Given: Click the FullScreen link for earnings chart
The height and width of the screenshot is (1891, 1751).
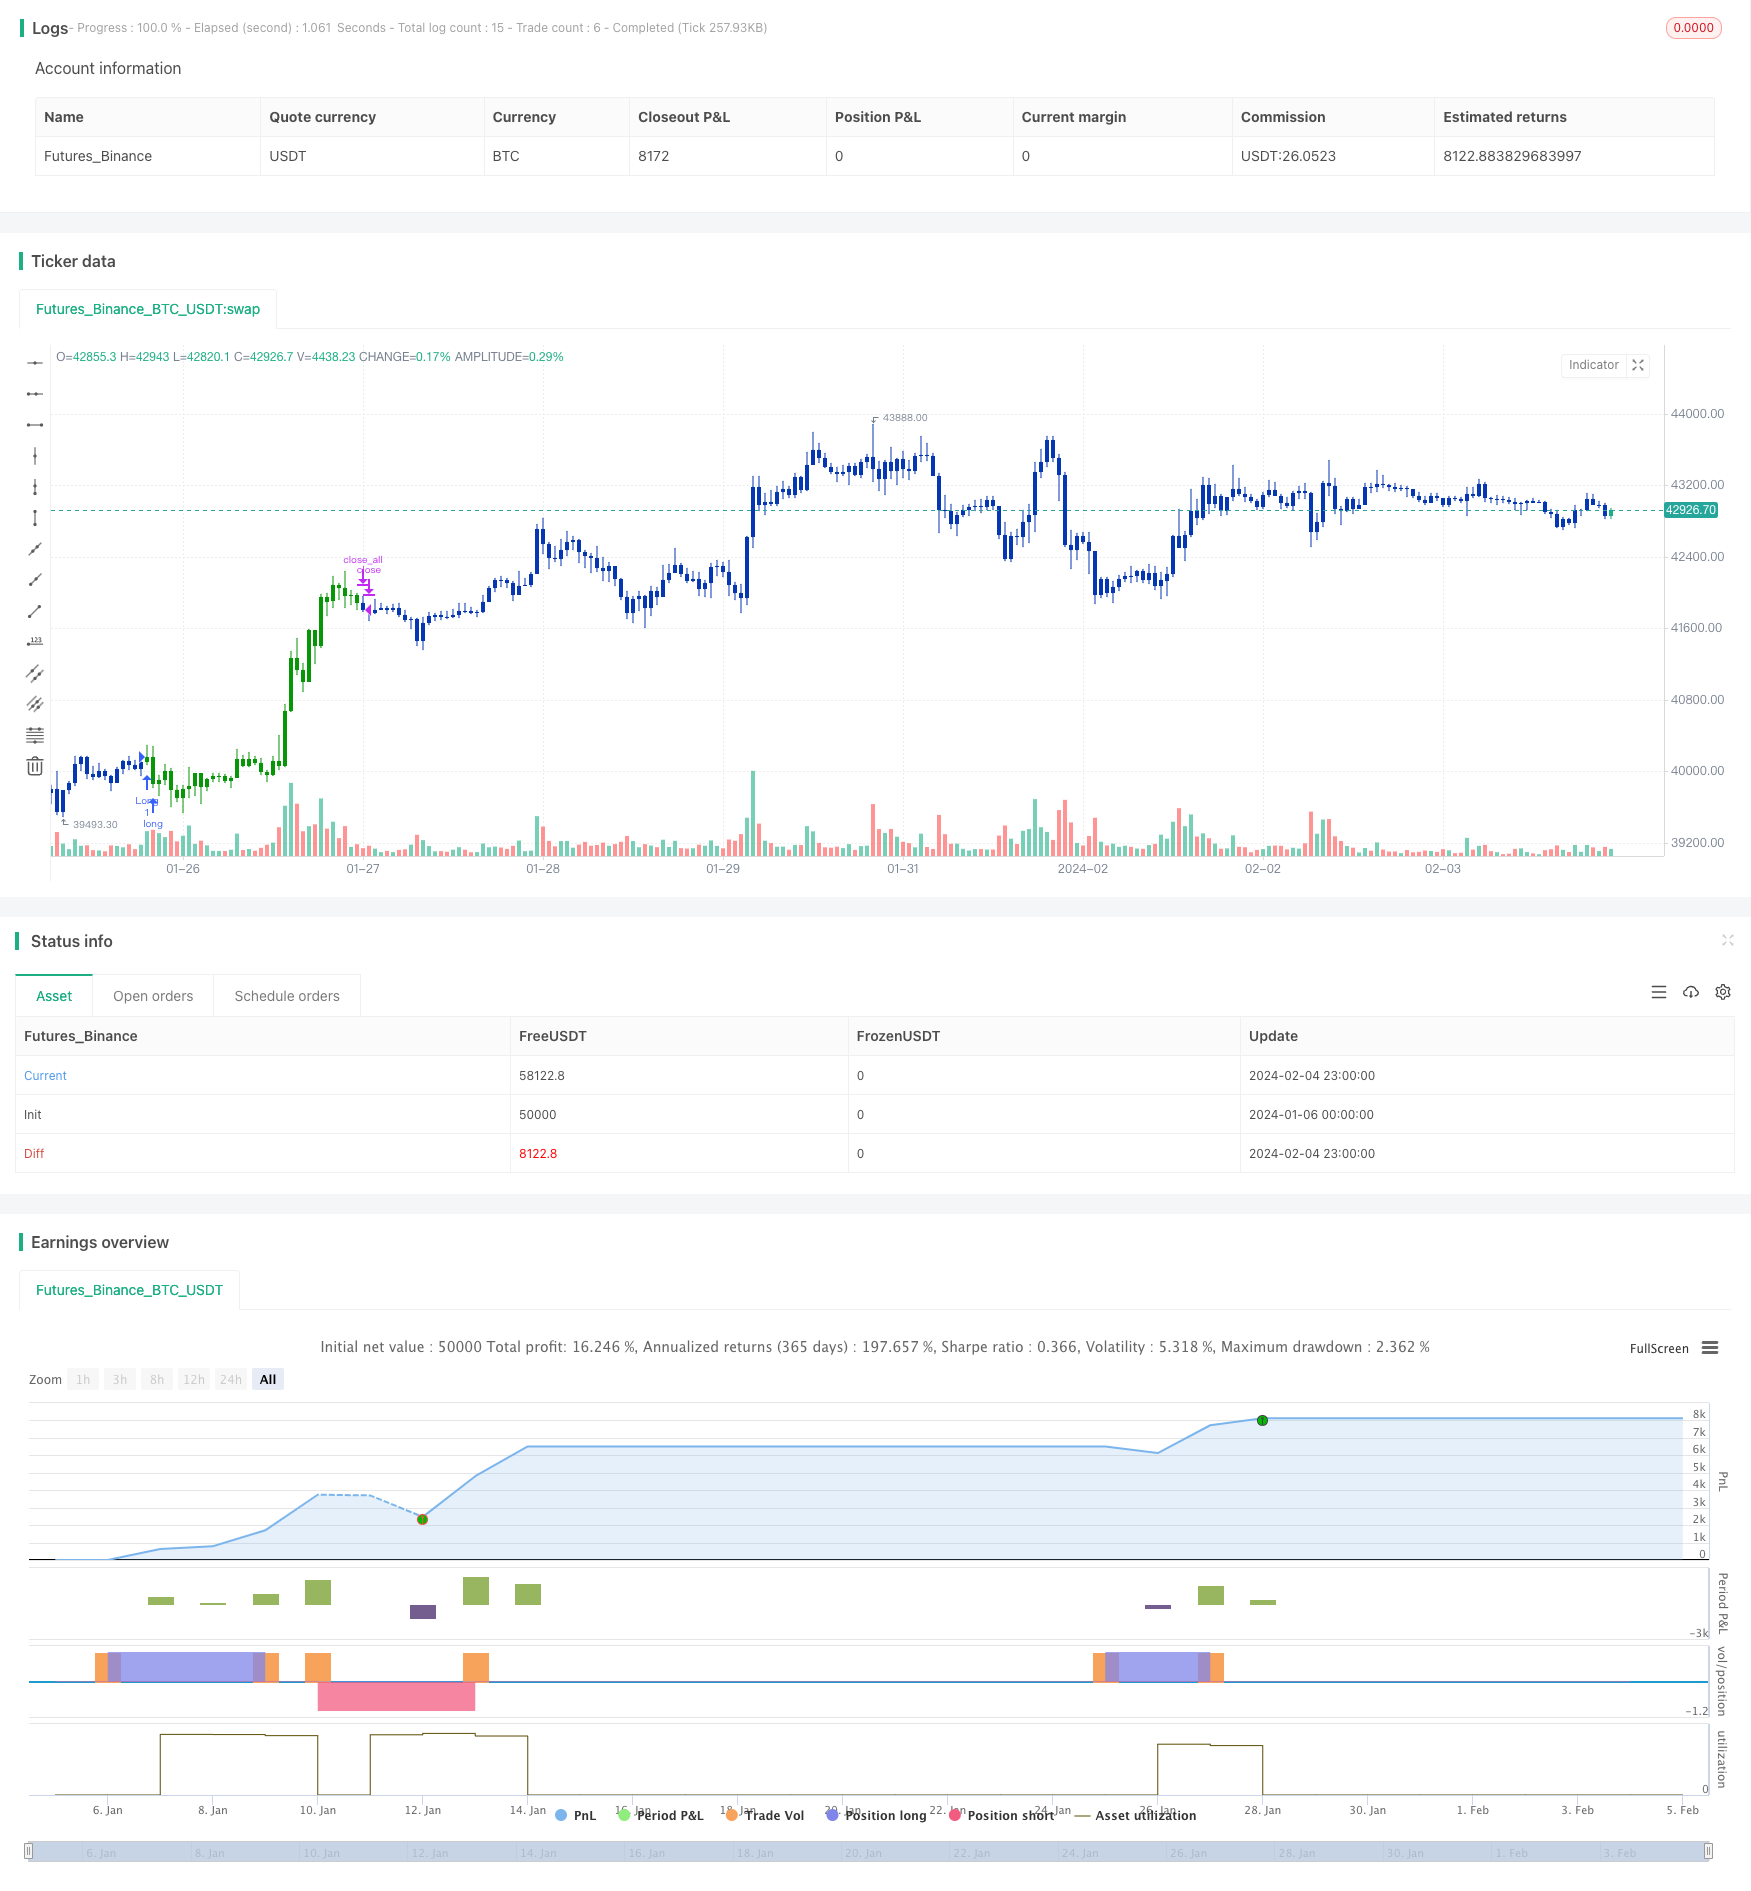Looking at the screenshot, I should 1659,1348.
